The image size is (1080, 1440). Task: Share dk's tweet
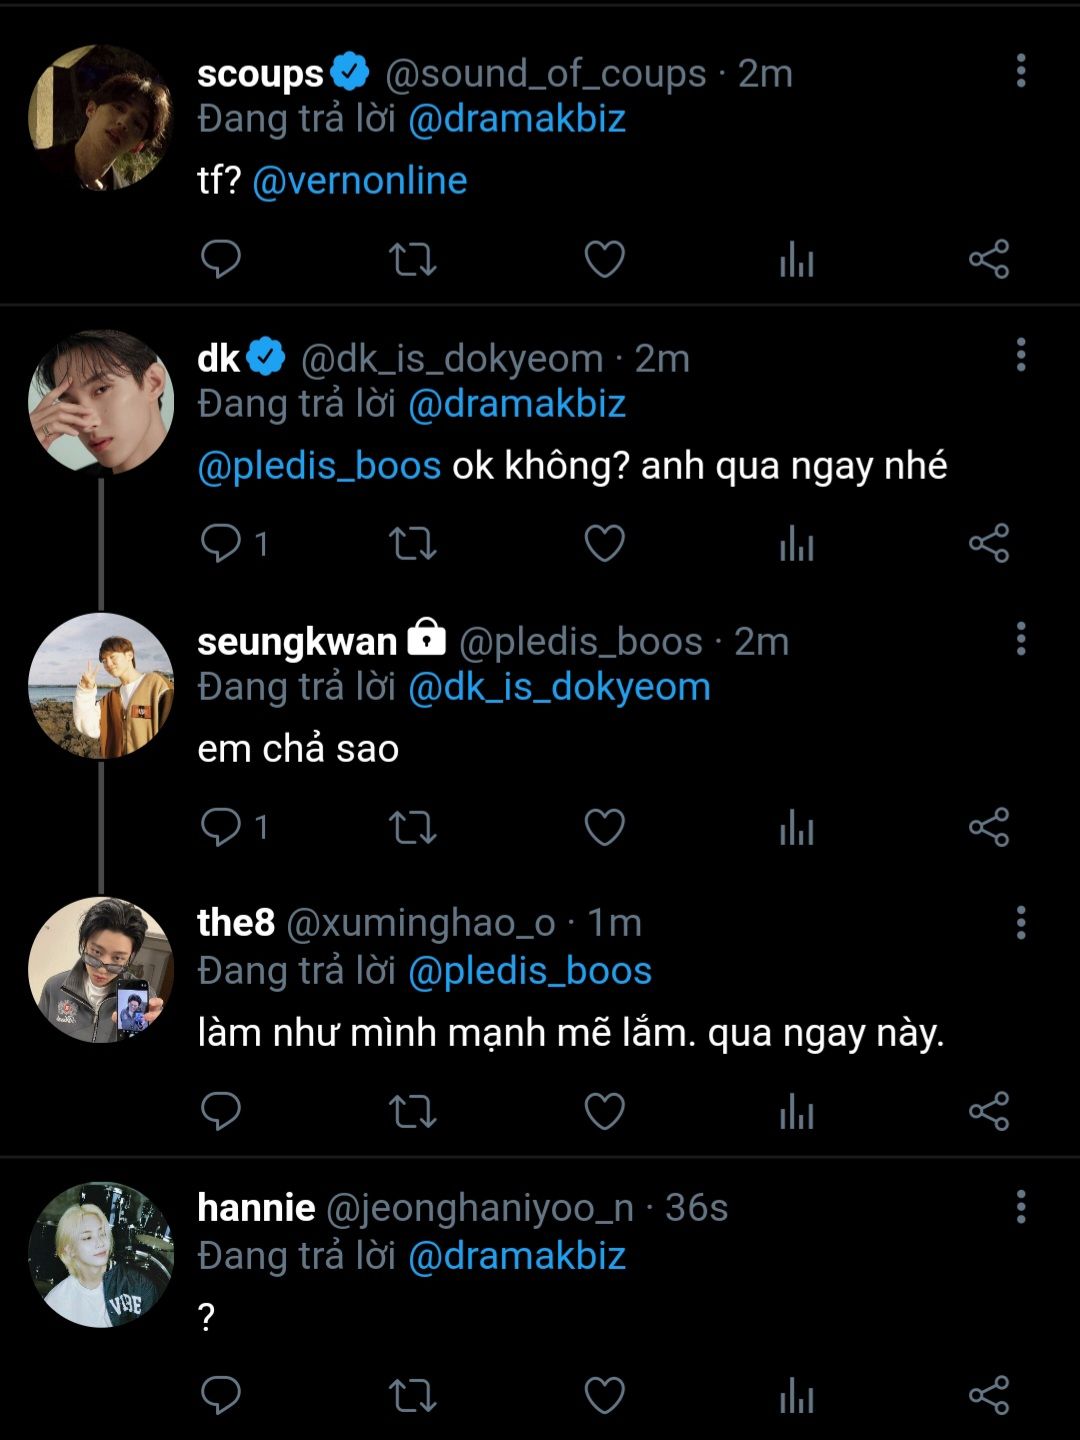click(988, 544)
